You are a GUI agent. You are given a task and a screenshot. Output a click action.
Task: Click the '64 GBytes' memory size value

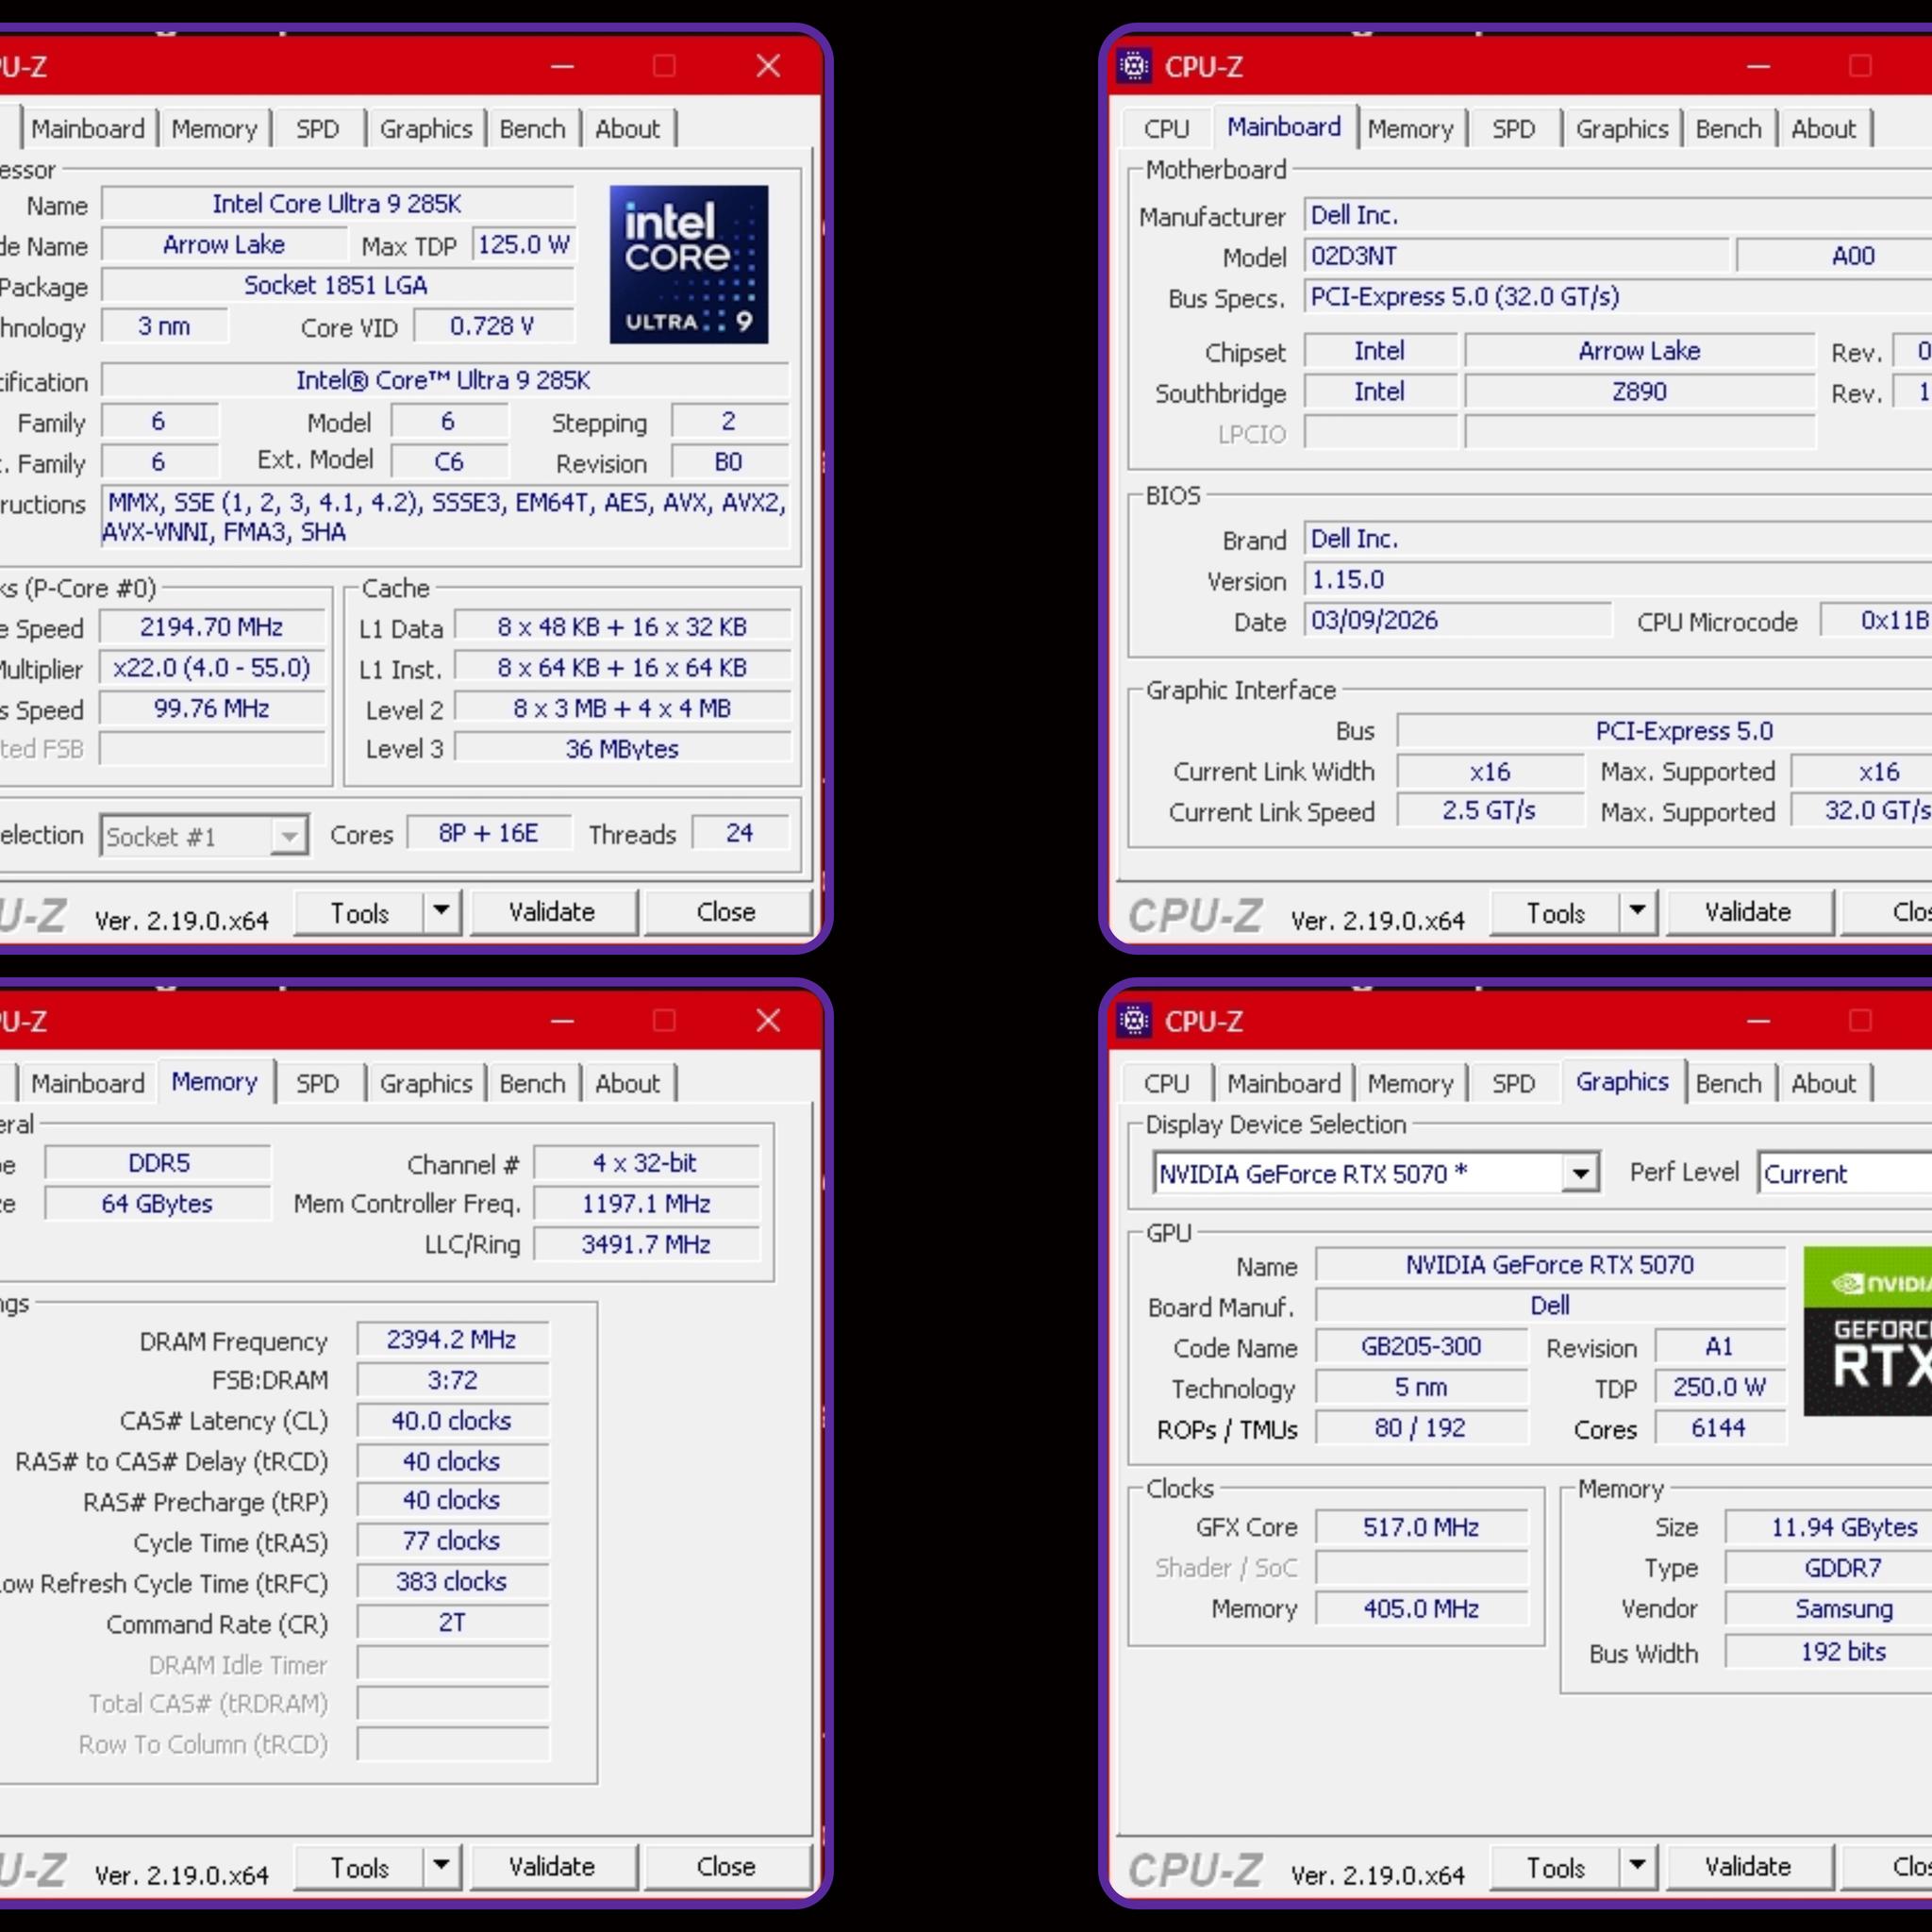(158, 1204)
